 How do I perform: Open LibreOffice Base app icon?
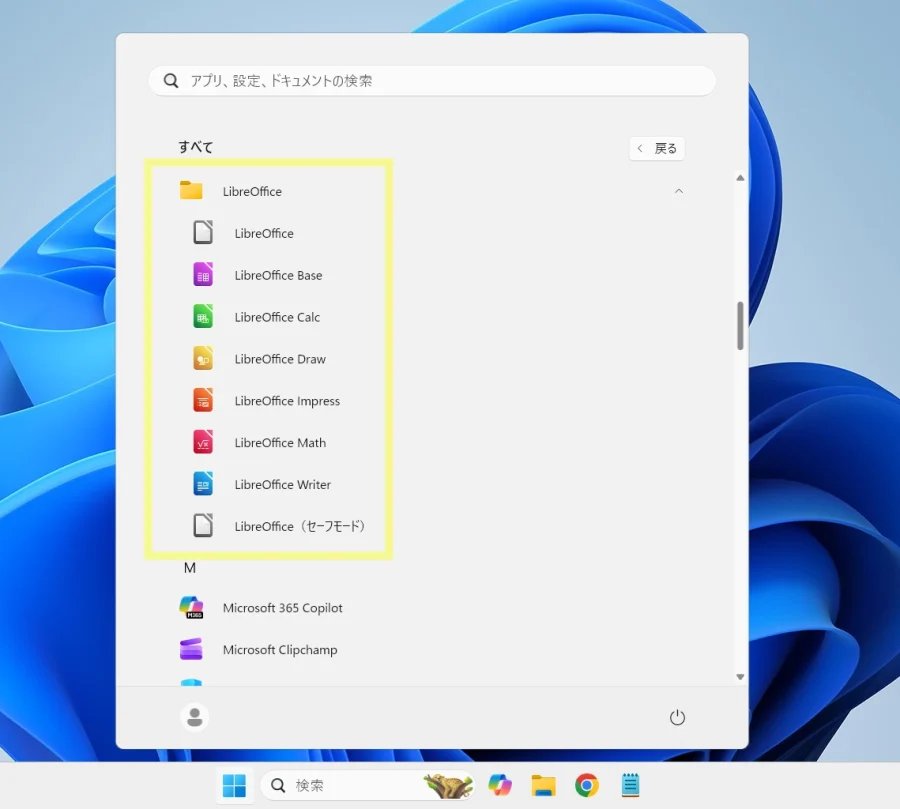tap(203, 275)
